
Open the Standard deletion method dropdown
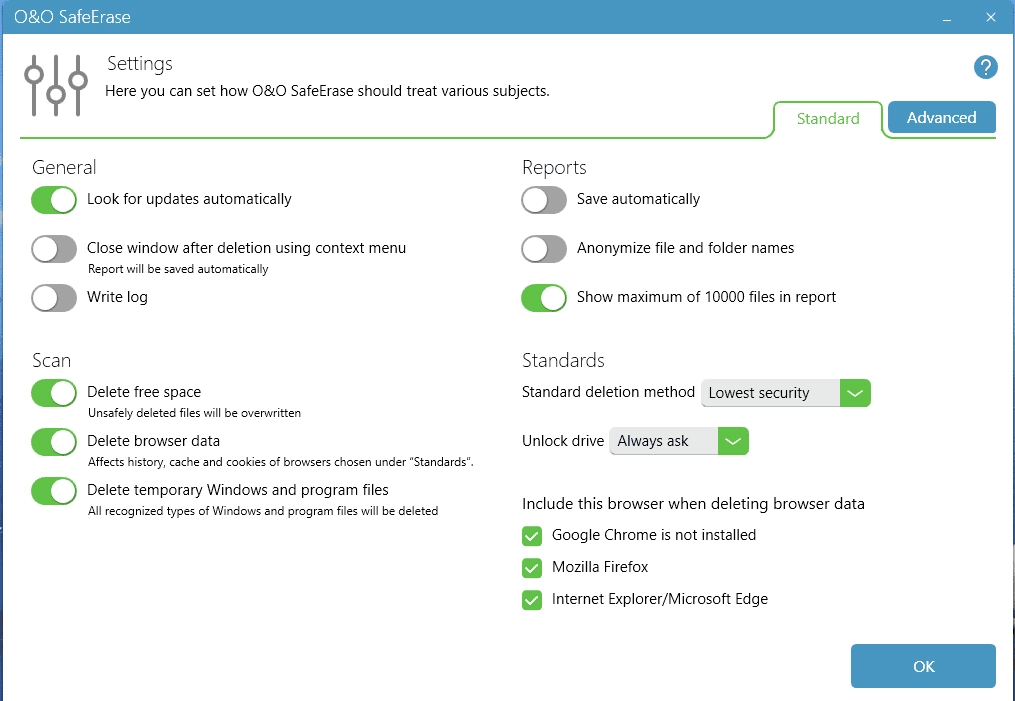click(786, 393)
